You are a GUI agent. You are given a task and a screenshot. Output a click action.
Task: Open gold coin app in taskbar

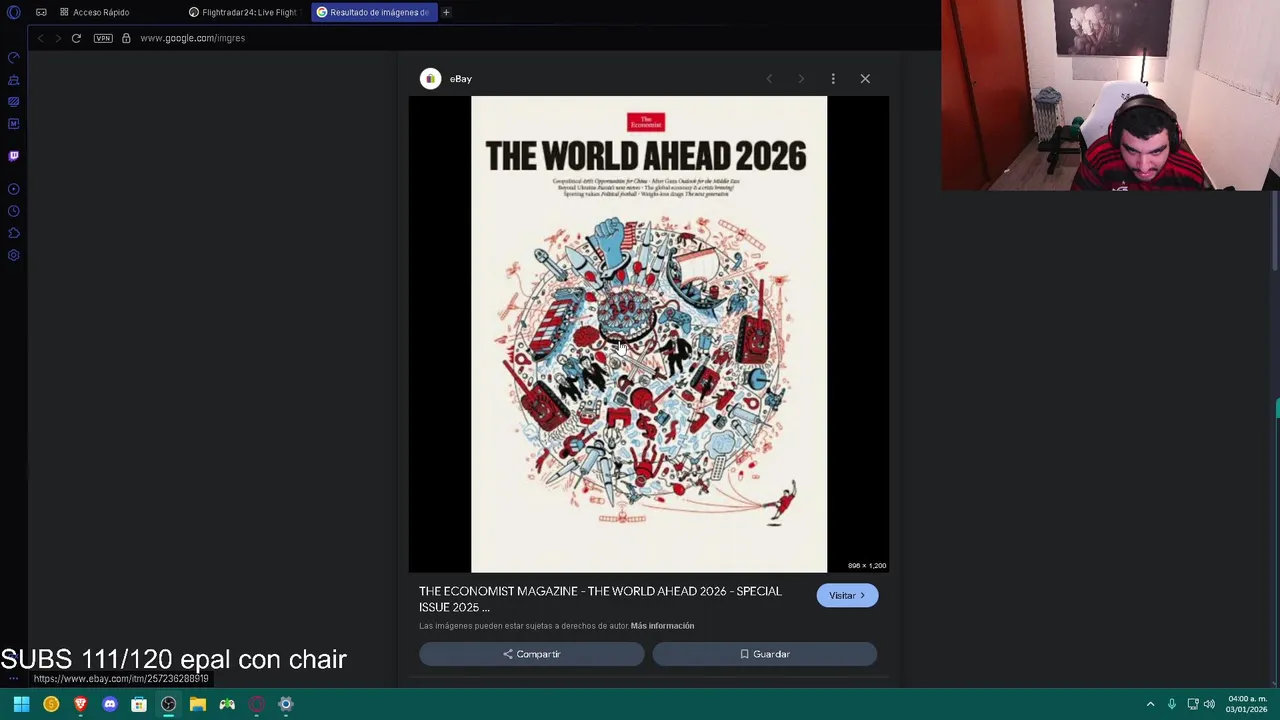click(x=51, y=704)
